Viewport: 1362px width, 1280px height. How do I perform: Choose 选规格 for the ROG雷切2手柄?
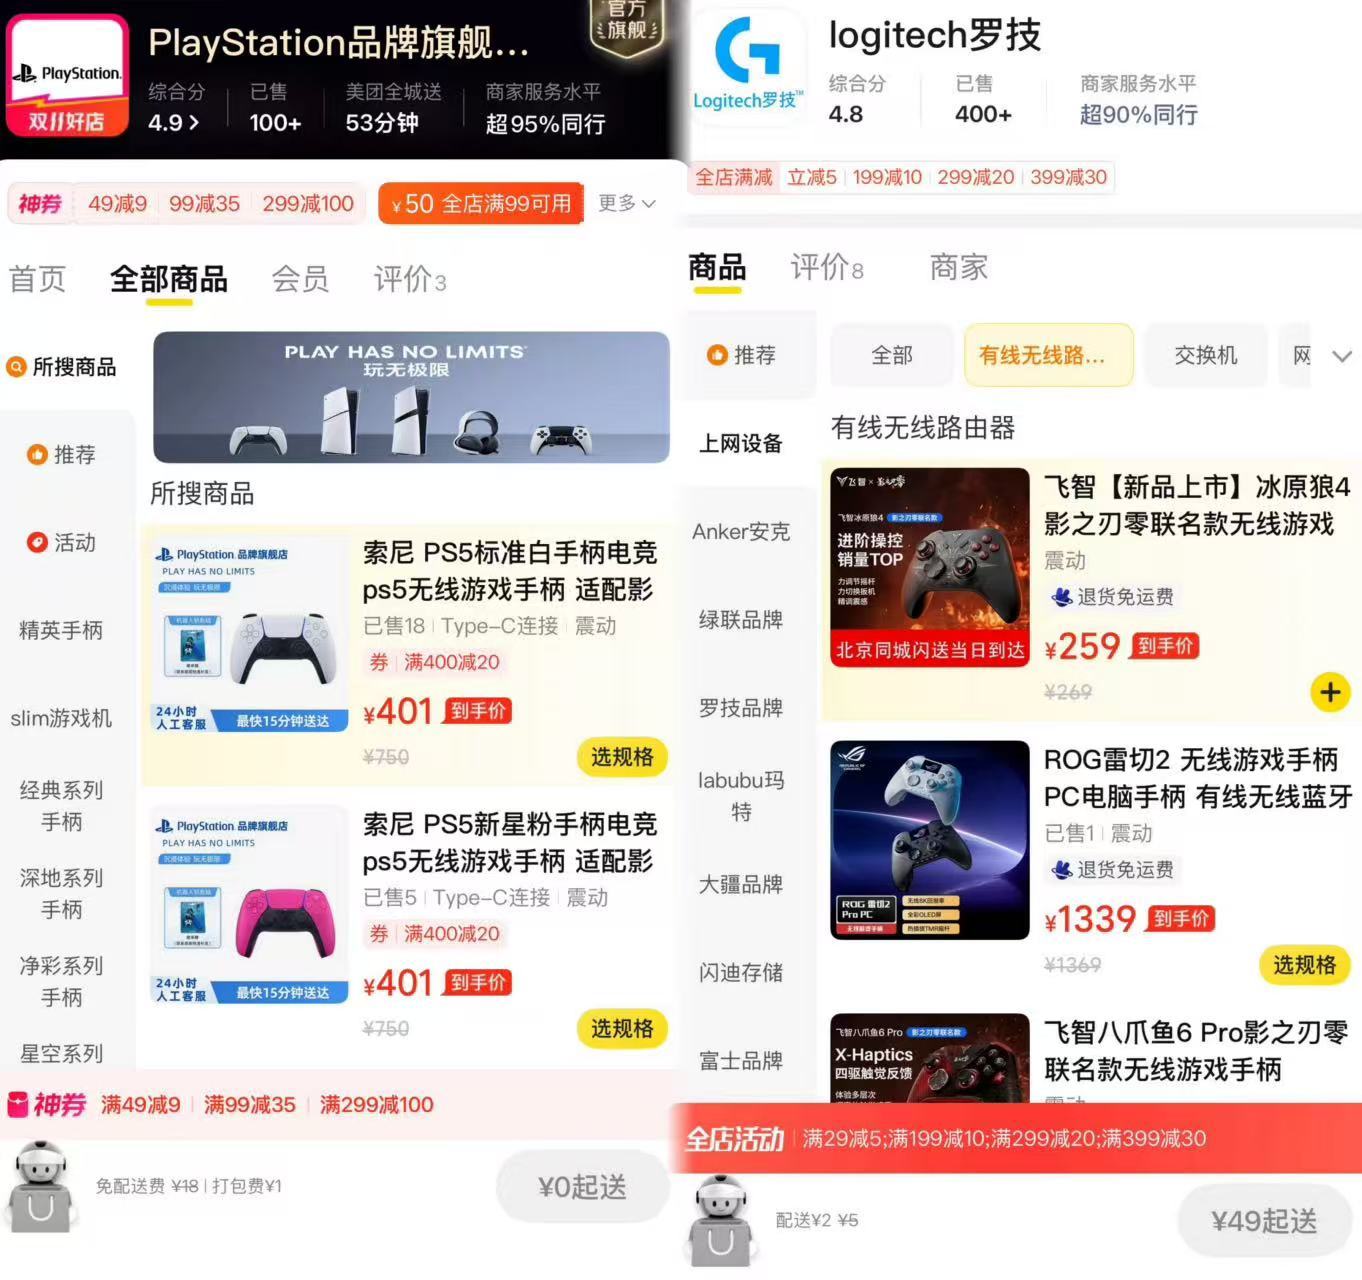[1304, 965]
